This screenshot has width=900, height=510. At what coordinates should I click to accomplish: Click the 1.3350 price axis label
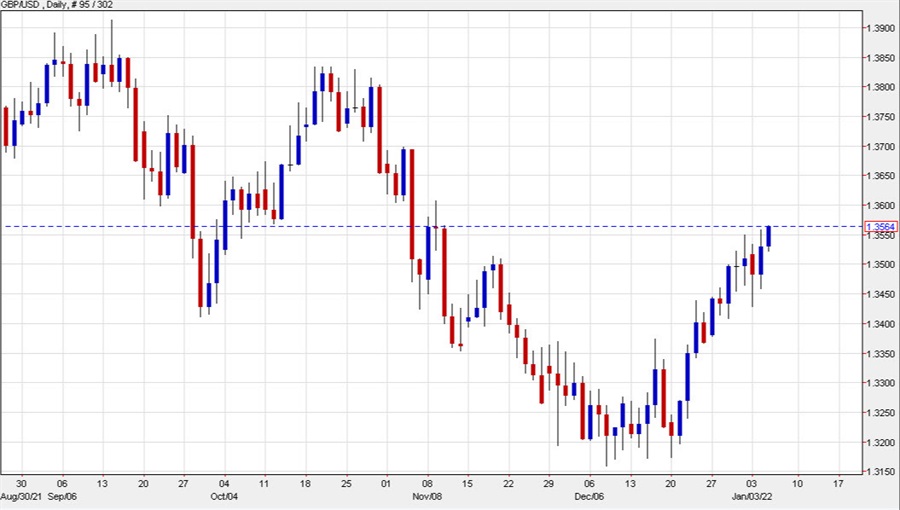point(881,354)
